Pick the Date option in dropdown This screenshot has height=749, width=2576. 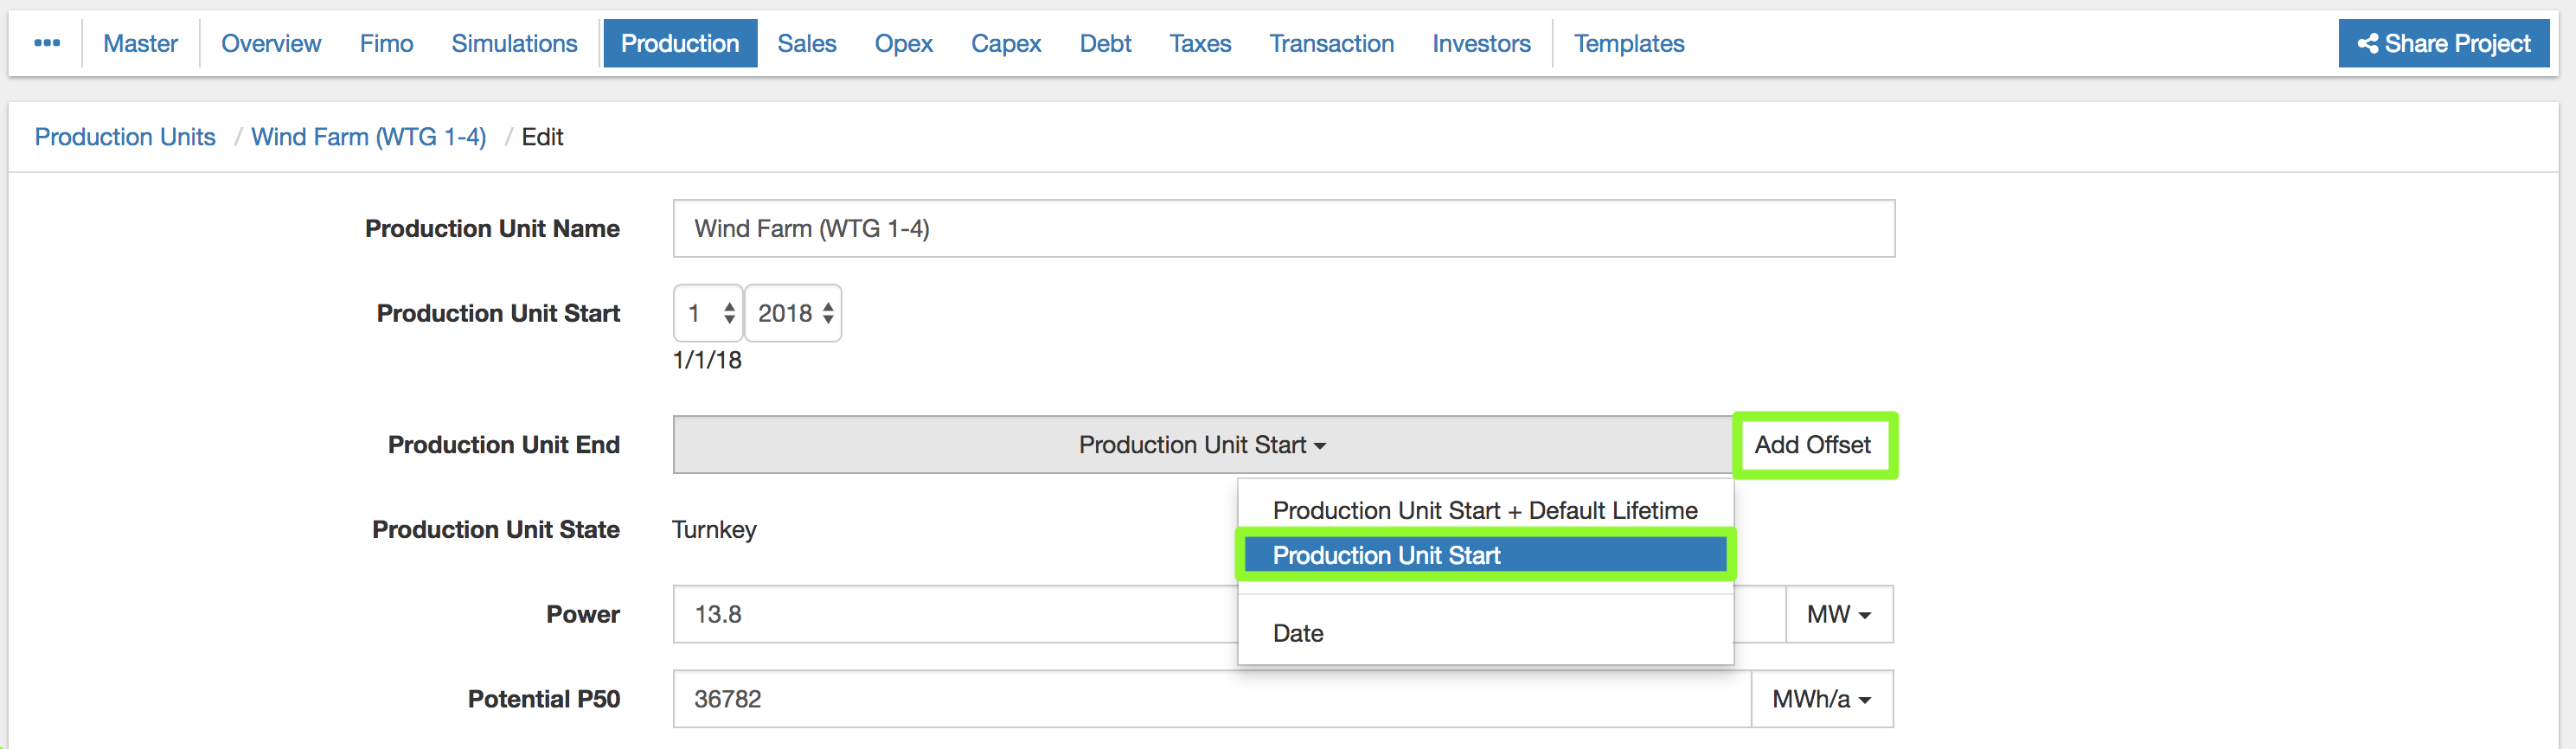1297,634
